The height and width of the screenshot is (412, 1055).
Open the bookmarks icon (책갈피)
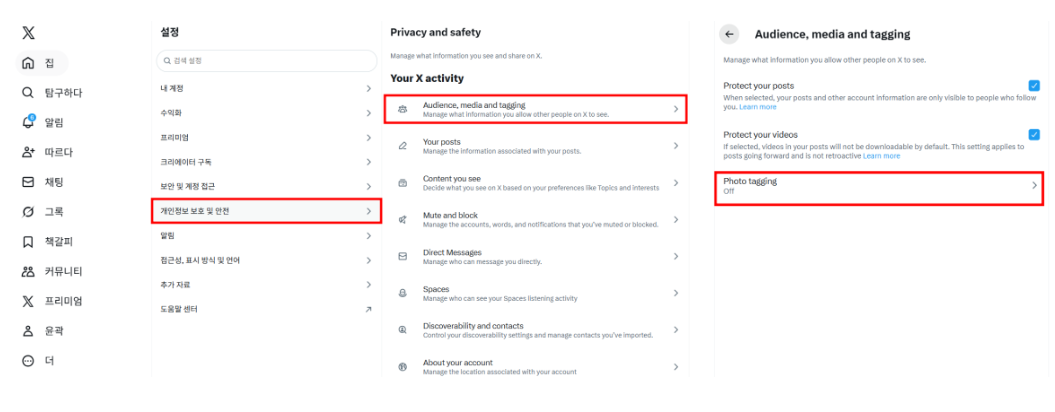point(28,242)
